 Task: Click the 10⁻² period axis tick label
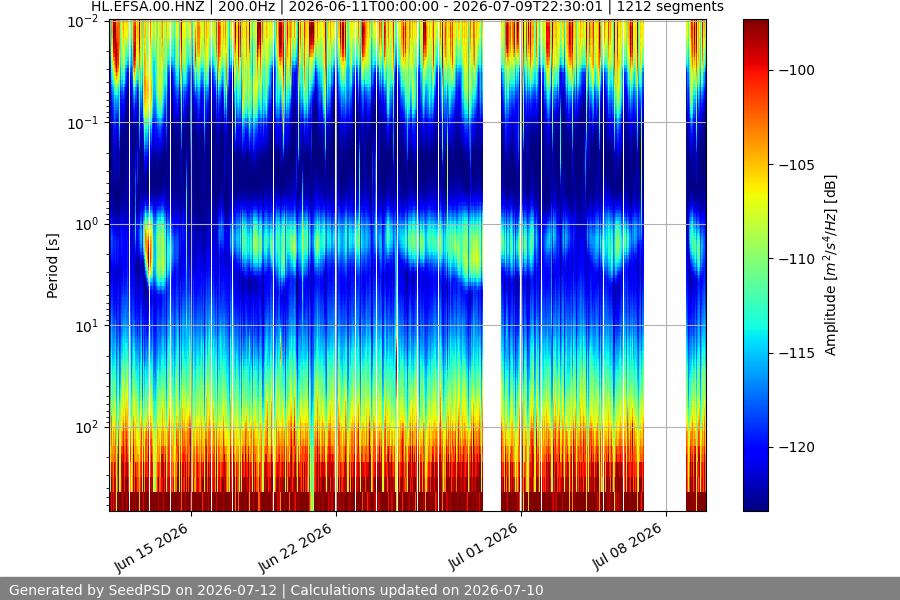[x=83, y=22]
